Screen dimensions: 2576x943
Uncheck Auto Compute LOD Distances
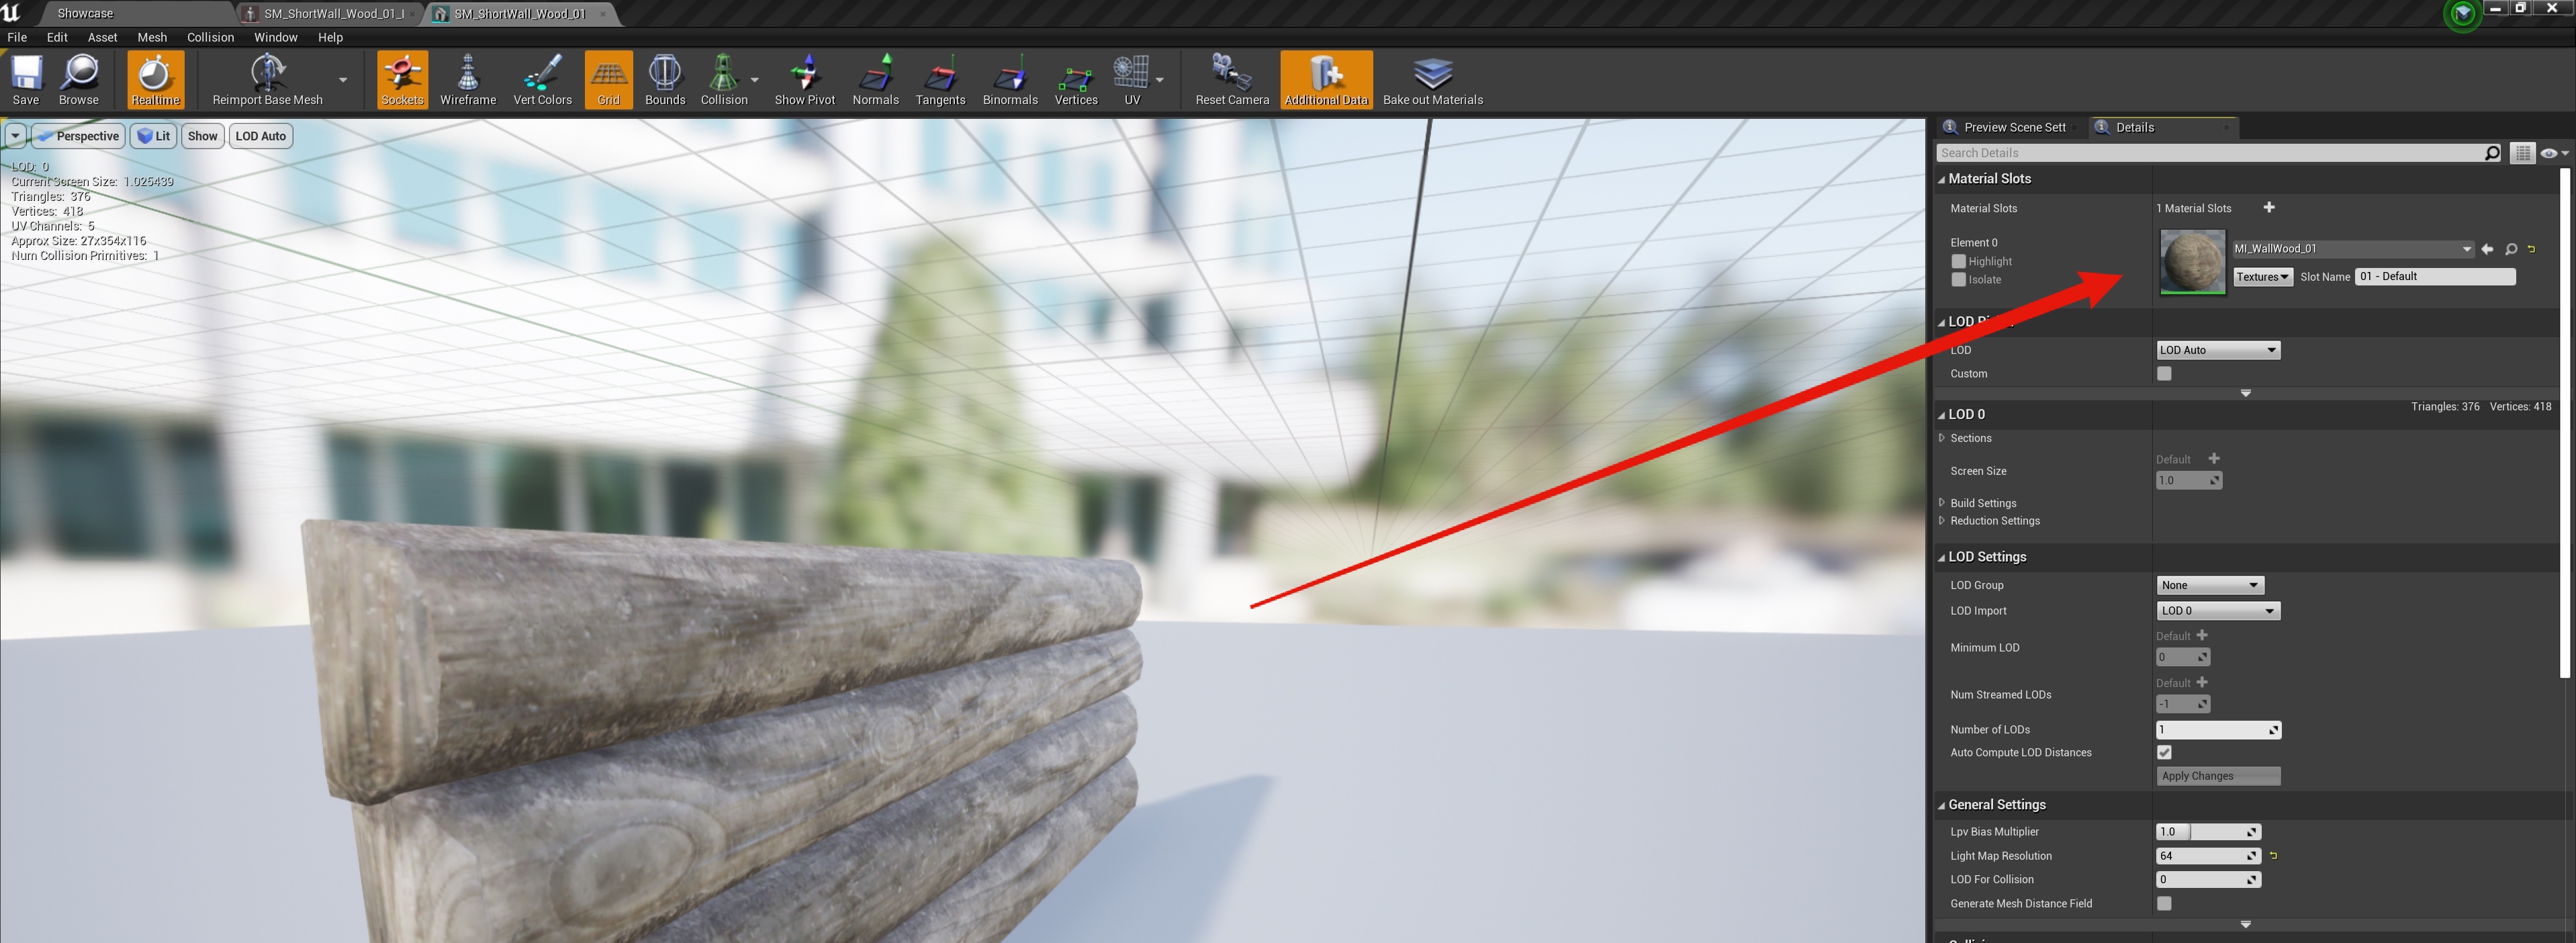coord(2164,752)
